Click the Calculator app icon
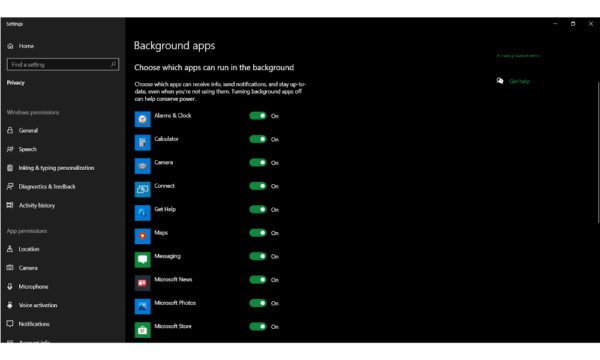The width and height of the screenshot is (600, 360). (142, 142)
